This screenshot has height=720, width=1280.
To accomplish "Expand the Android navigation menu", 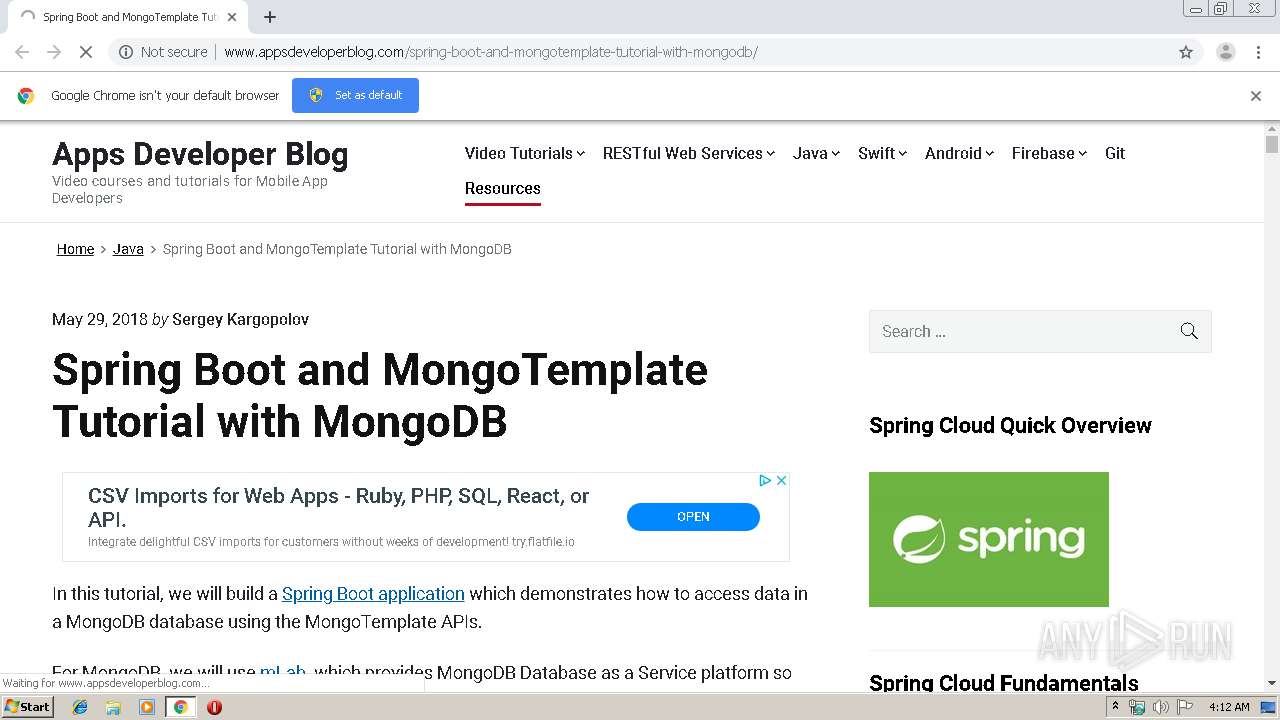I will pos(959,153).
